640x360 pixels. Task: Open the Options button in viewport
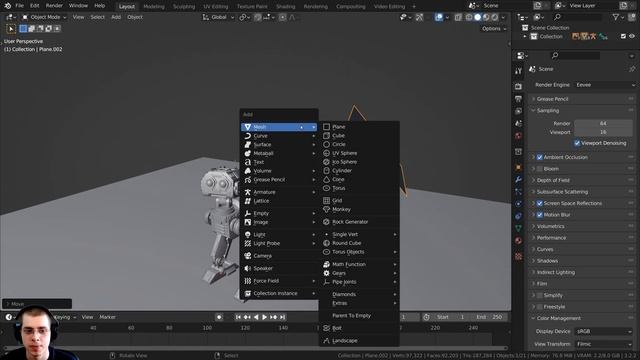[494, 29]
